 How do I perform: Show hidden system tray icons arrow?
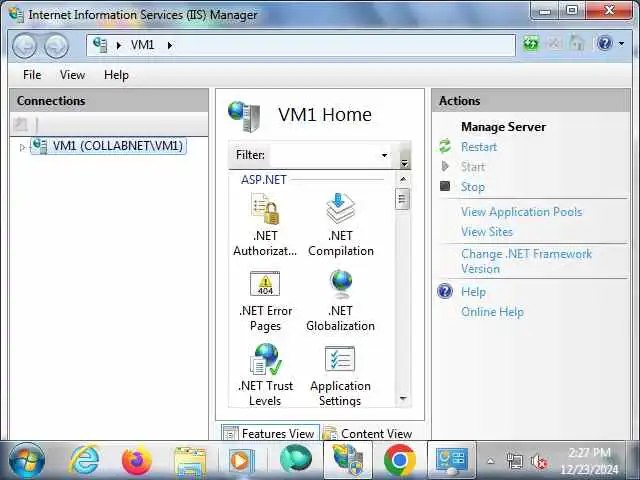click(491, 461)
